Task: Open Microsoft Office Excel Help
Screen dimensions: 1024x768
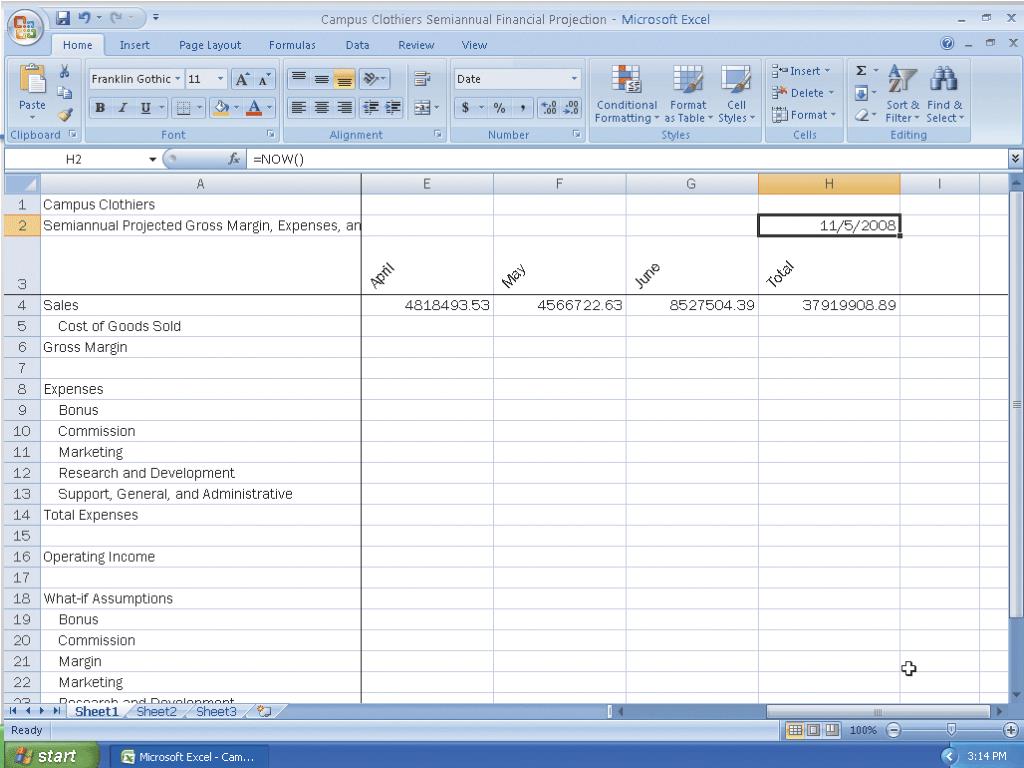Action: click(x=947, y=44)
